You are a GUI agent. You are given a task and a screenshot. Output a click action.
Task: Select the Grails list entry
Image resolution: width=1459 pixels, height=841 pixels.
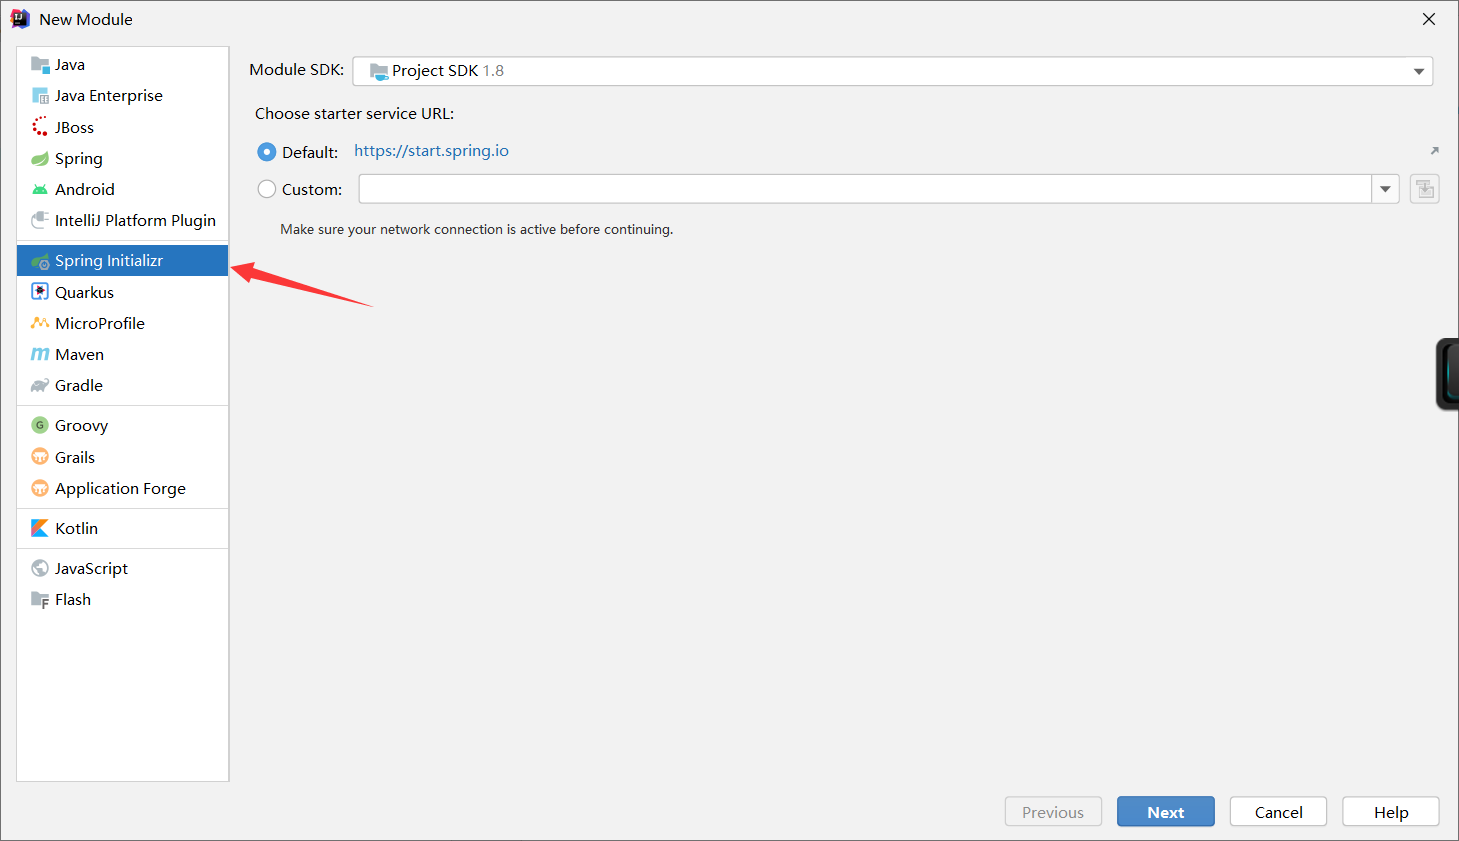click(123, 457)
